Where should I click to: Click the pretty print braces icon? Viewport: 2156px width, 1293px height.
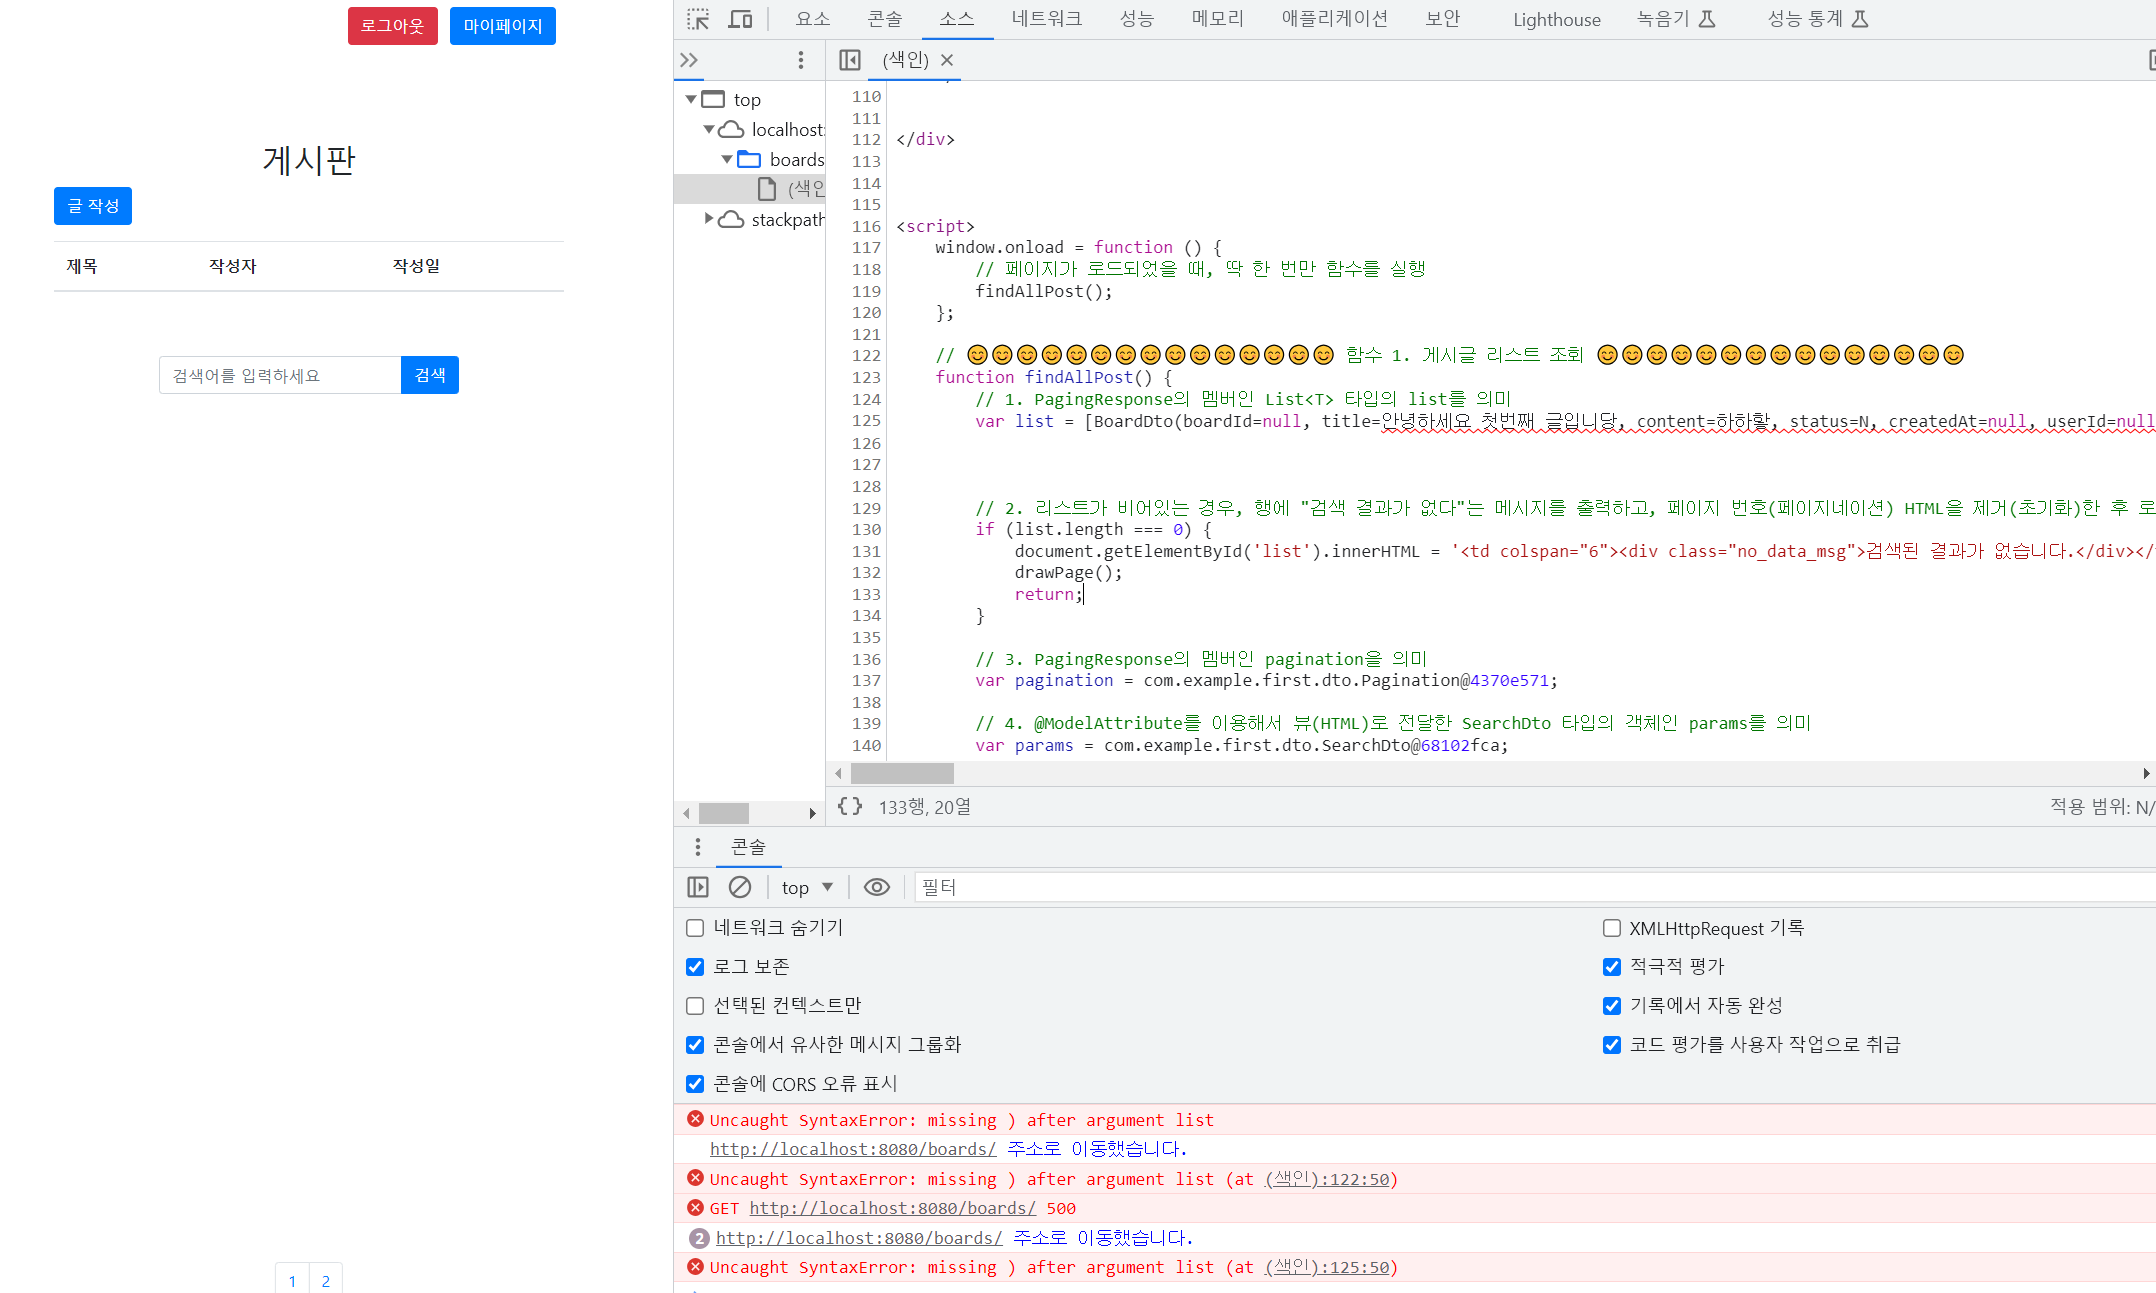coord(849,806)
